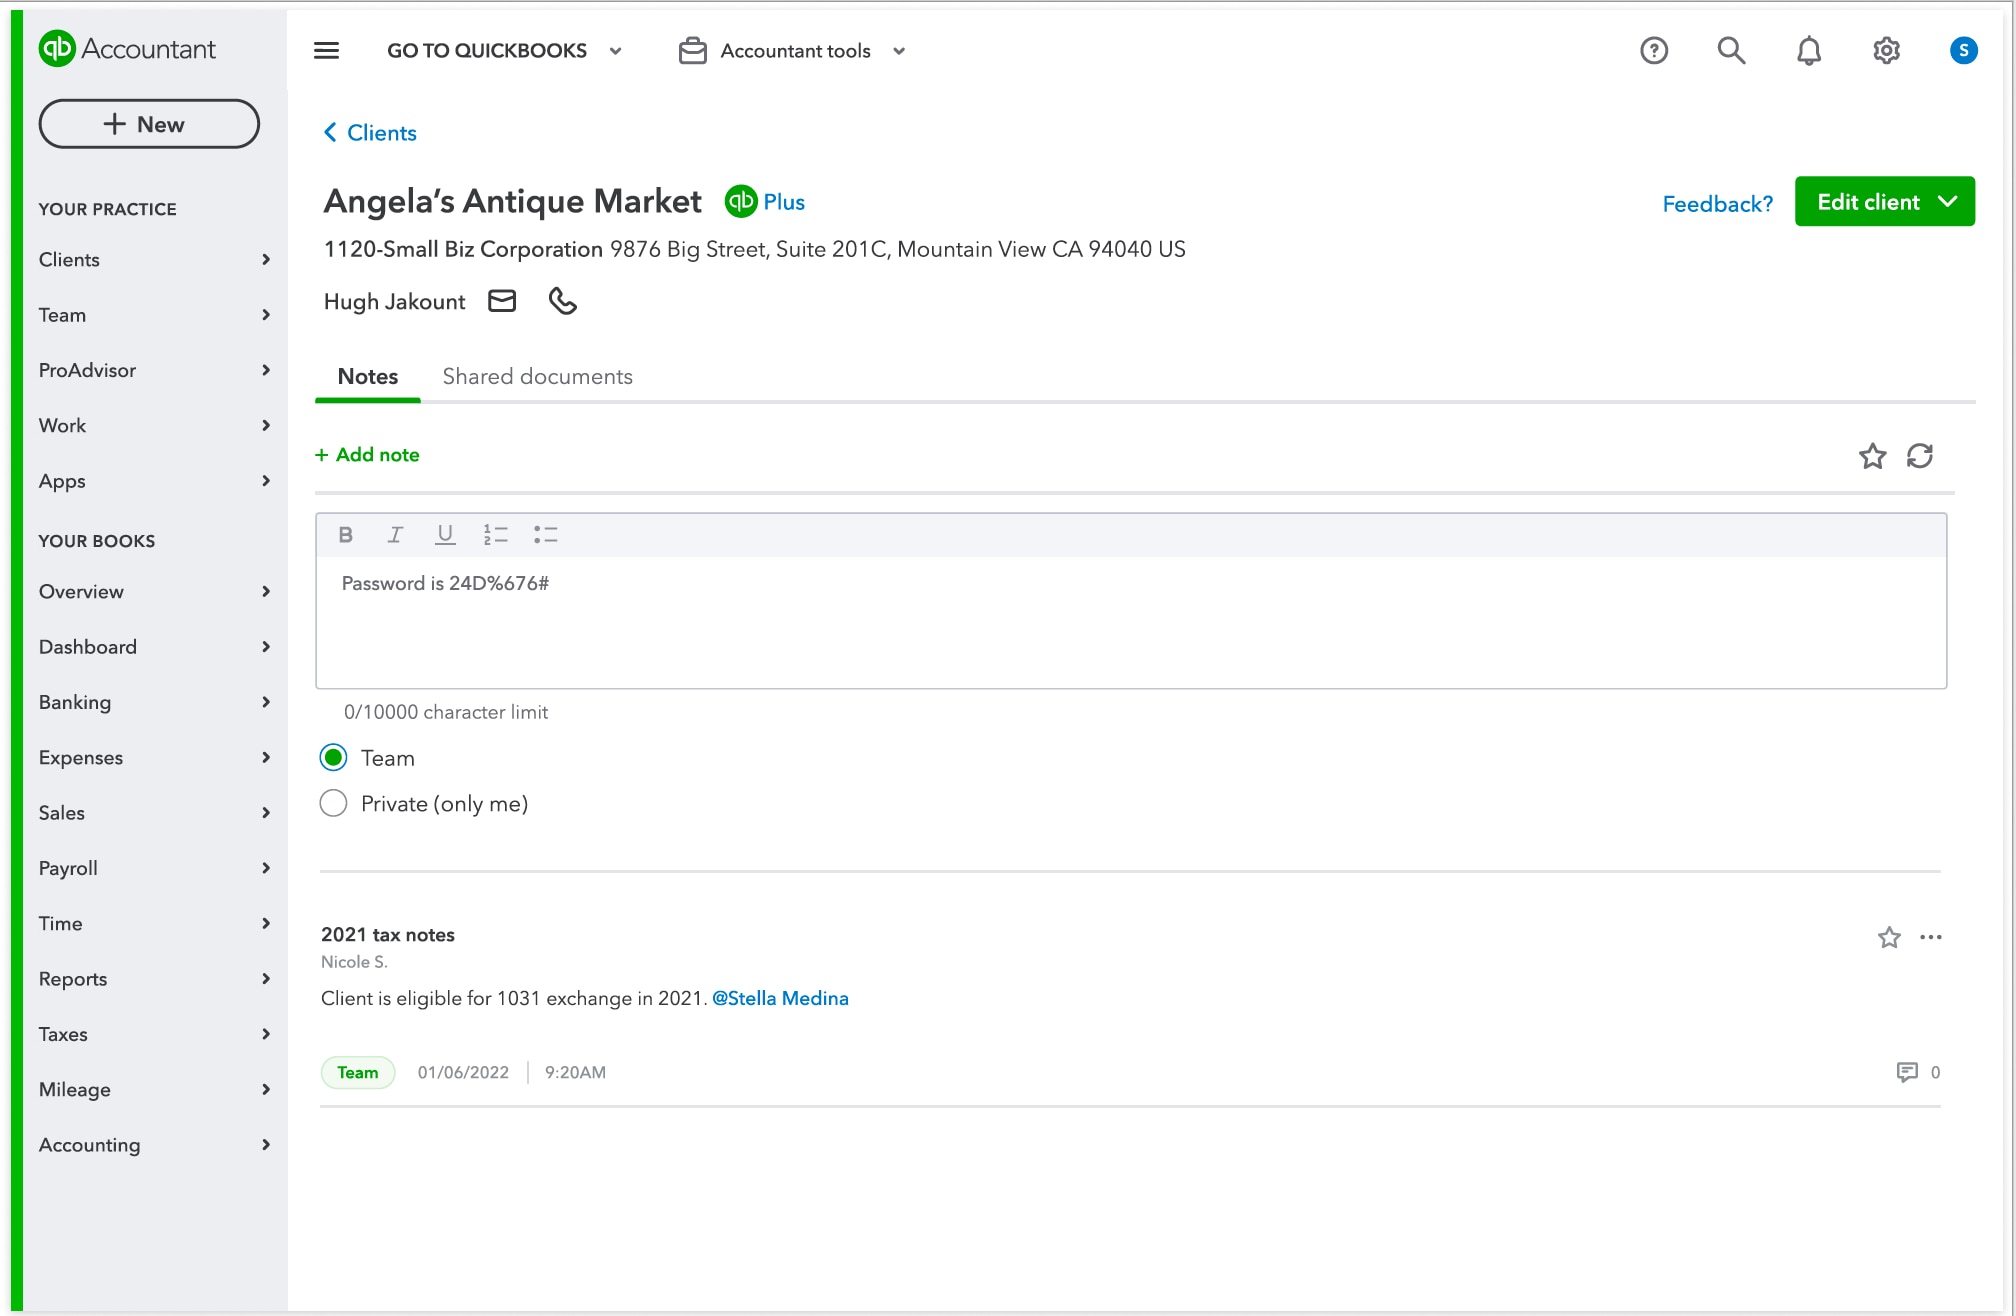Open the GO TO QUICKBOOKS dropdown
Image resolution: width=2016 pixels, height=1316 pixels.
[x=505, y=50]
